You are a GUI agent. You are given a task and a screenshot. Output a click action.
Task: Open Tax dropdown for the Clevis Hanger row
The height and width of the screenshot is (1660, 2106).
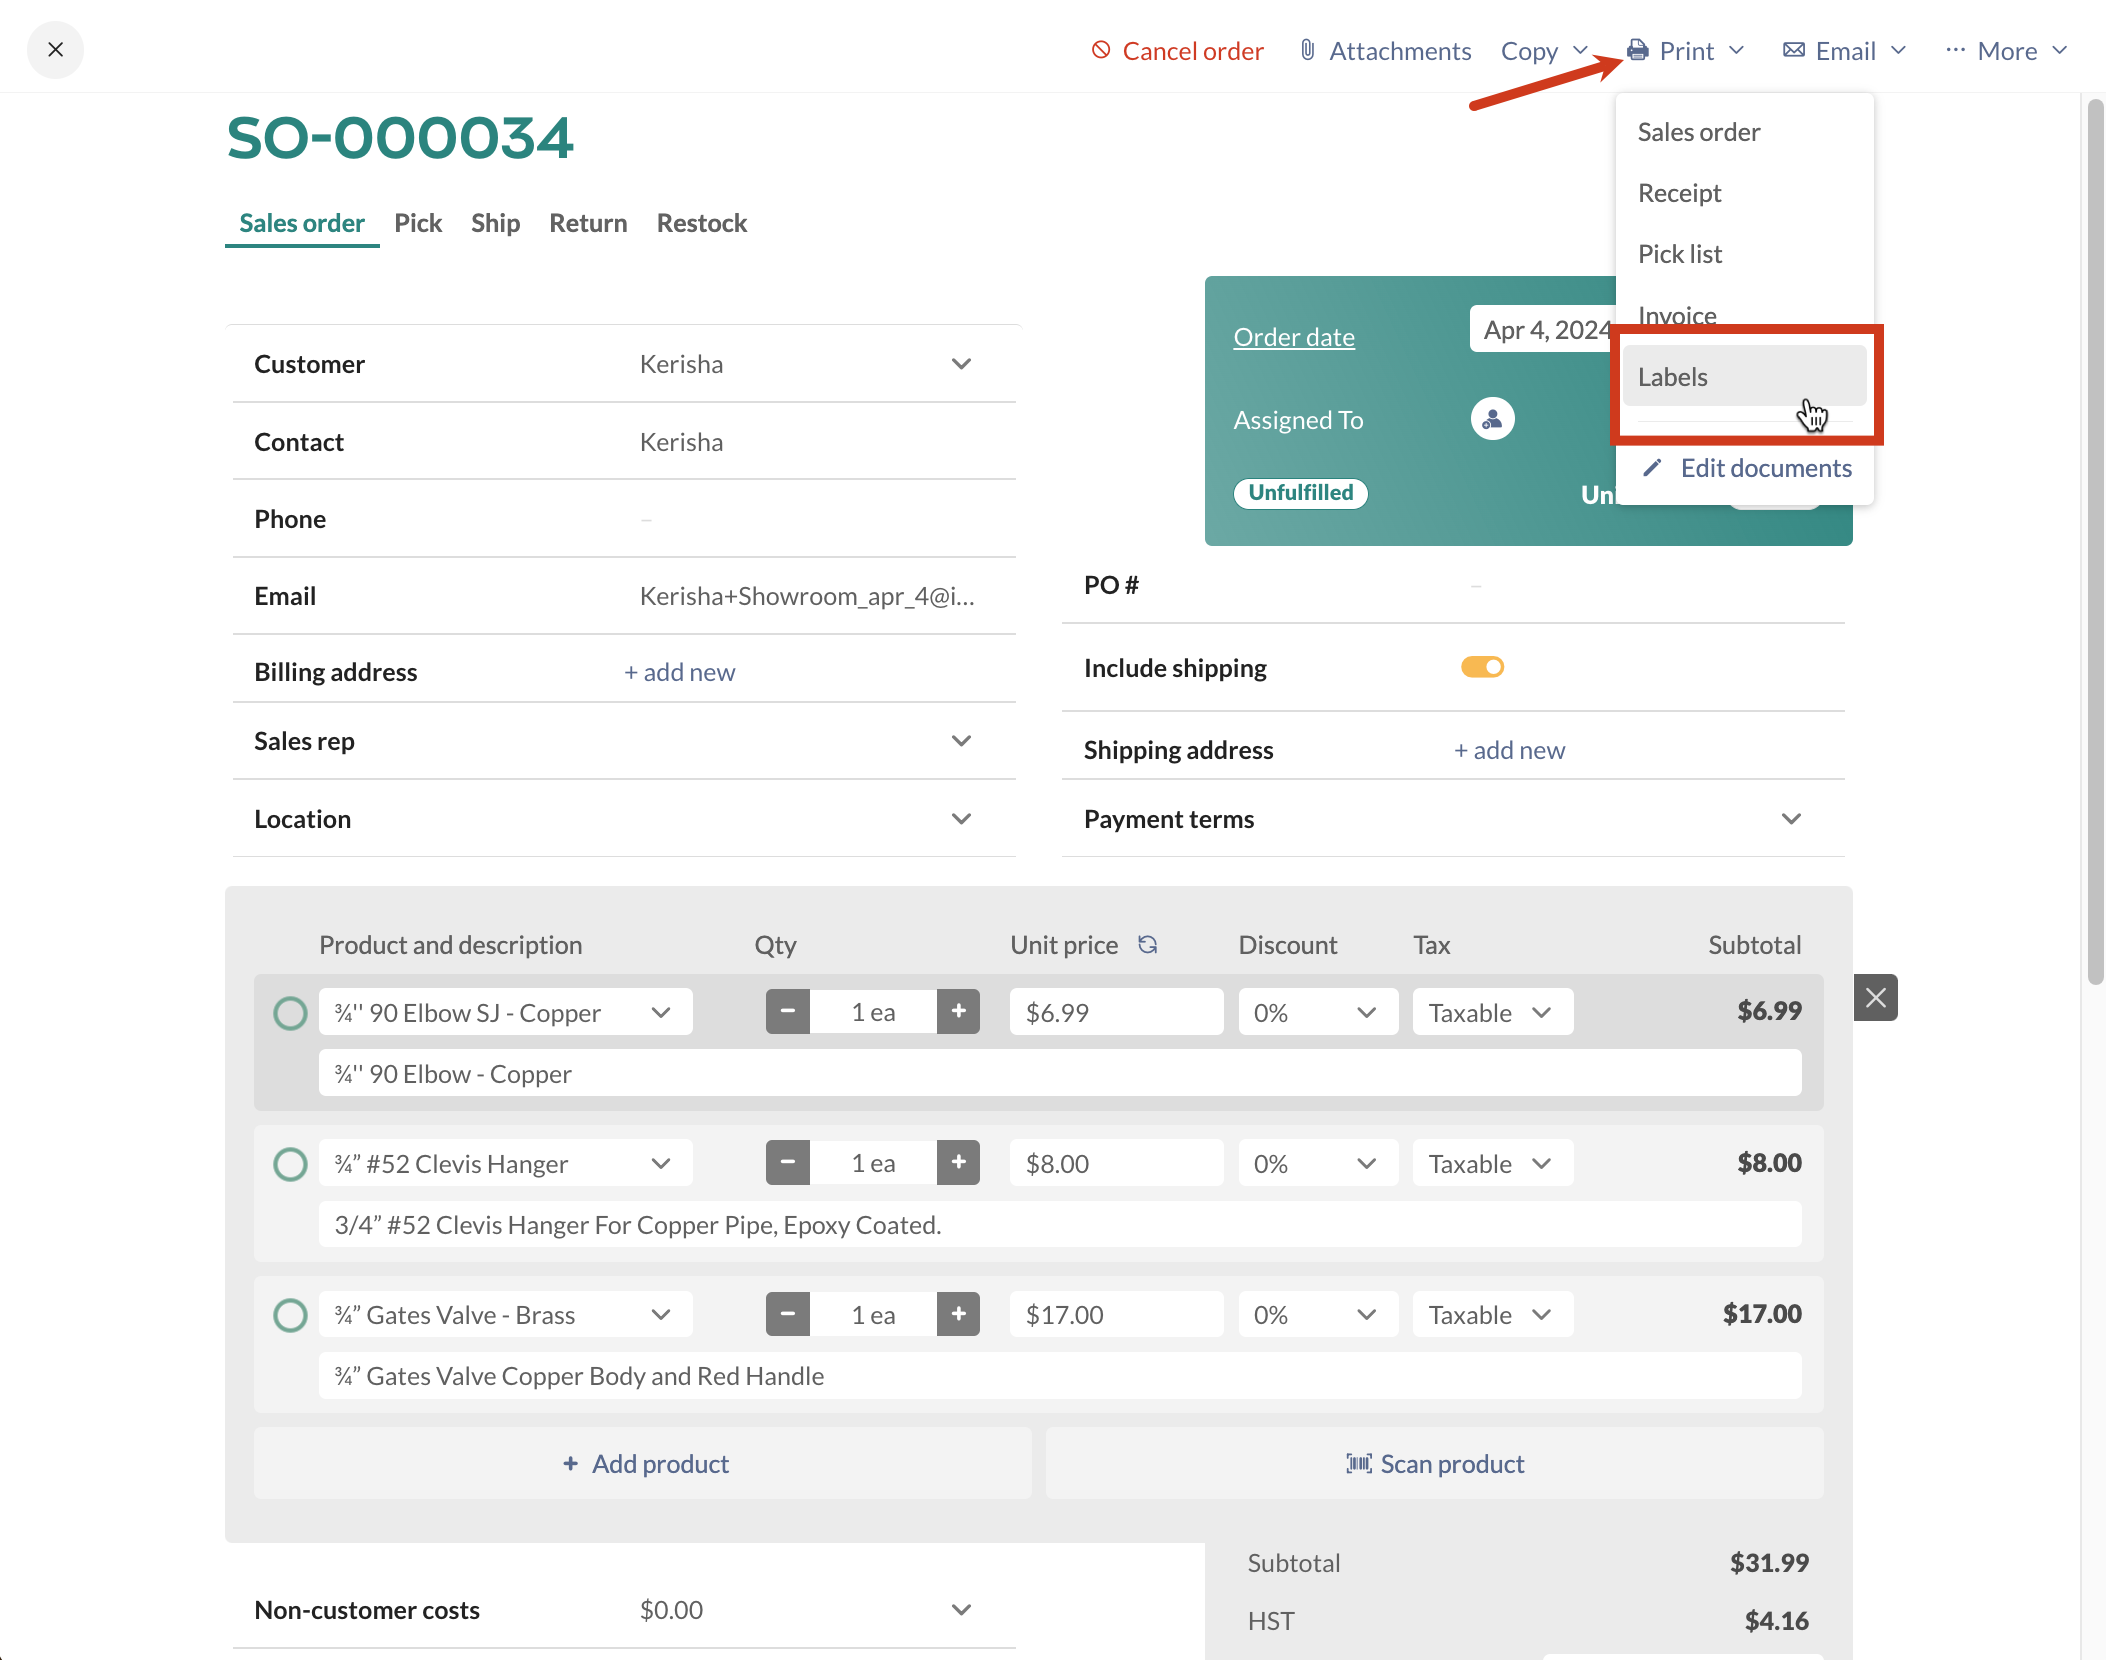(1491, 1163)
